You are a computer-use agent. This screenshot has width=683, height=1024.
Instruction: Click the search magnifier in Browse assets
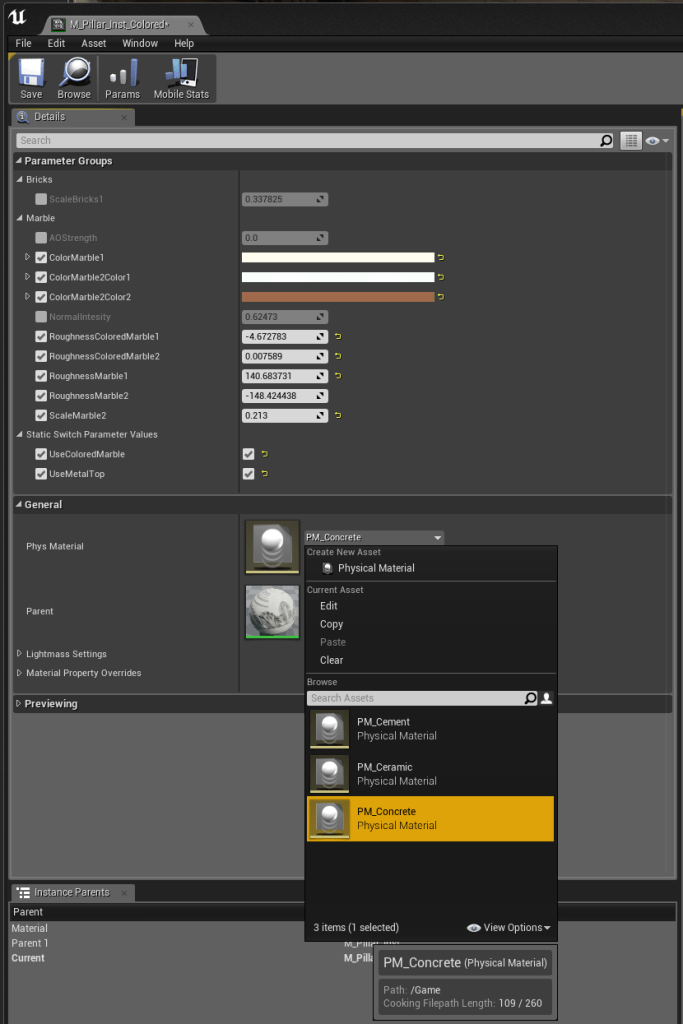(x=531, y=698)
